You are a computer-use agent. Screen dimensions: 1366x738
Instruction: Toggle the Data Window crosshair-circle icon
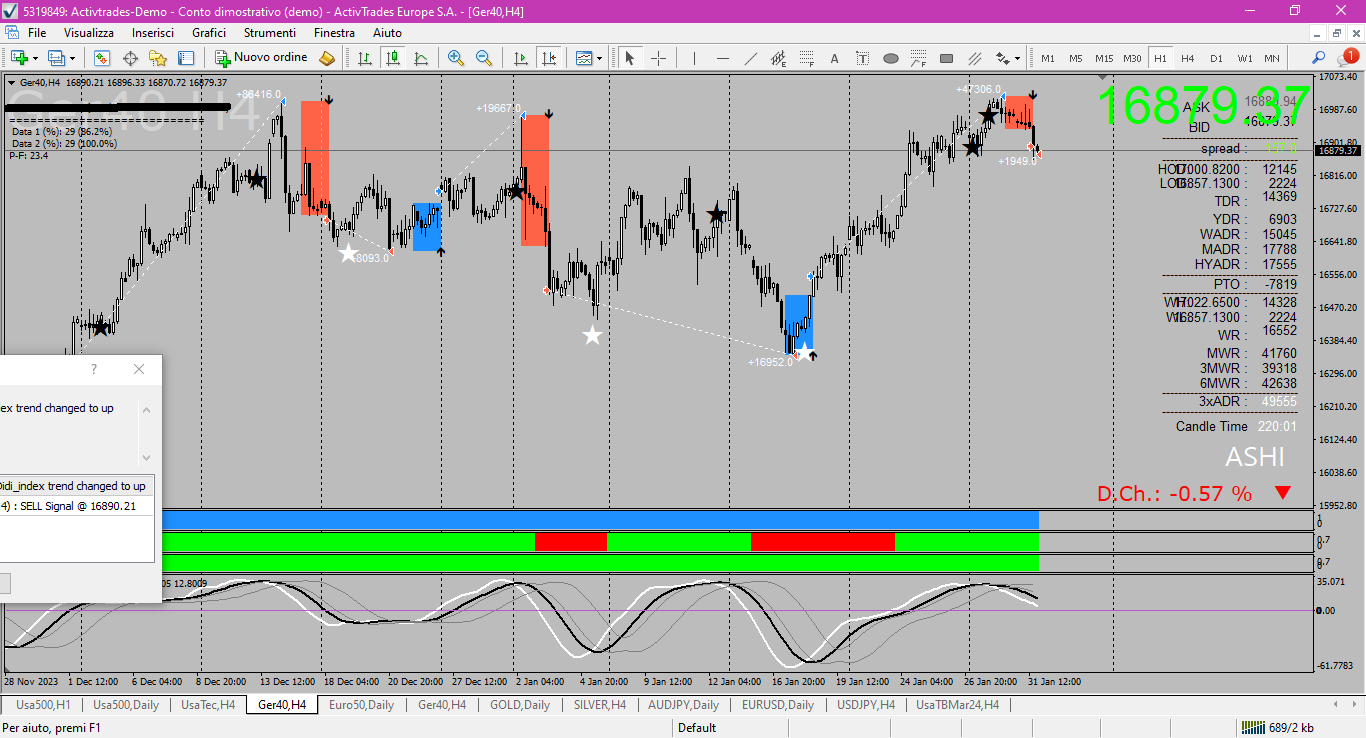[130, 58]
